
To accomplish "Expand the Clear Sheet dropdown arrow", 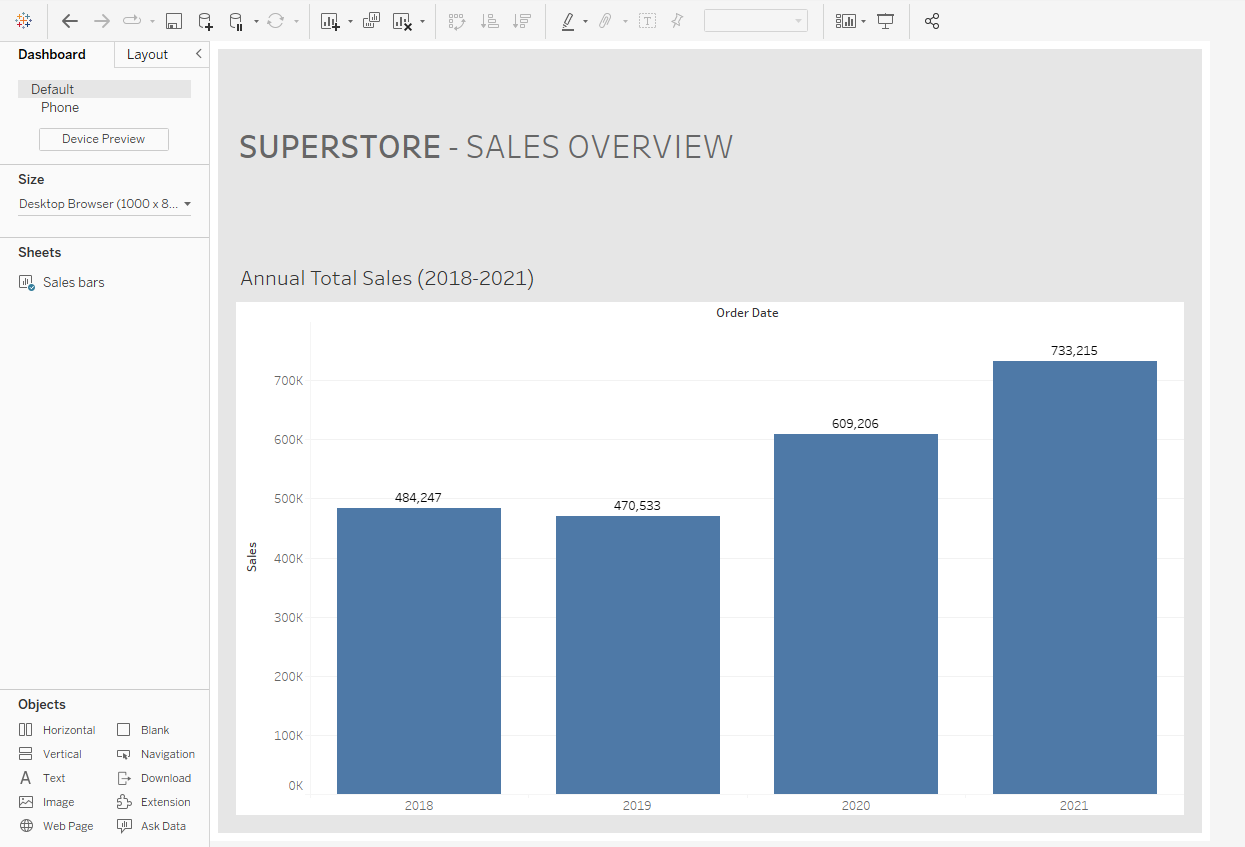I will (x=422, y=22).
